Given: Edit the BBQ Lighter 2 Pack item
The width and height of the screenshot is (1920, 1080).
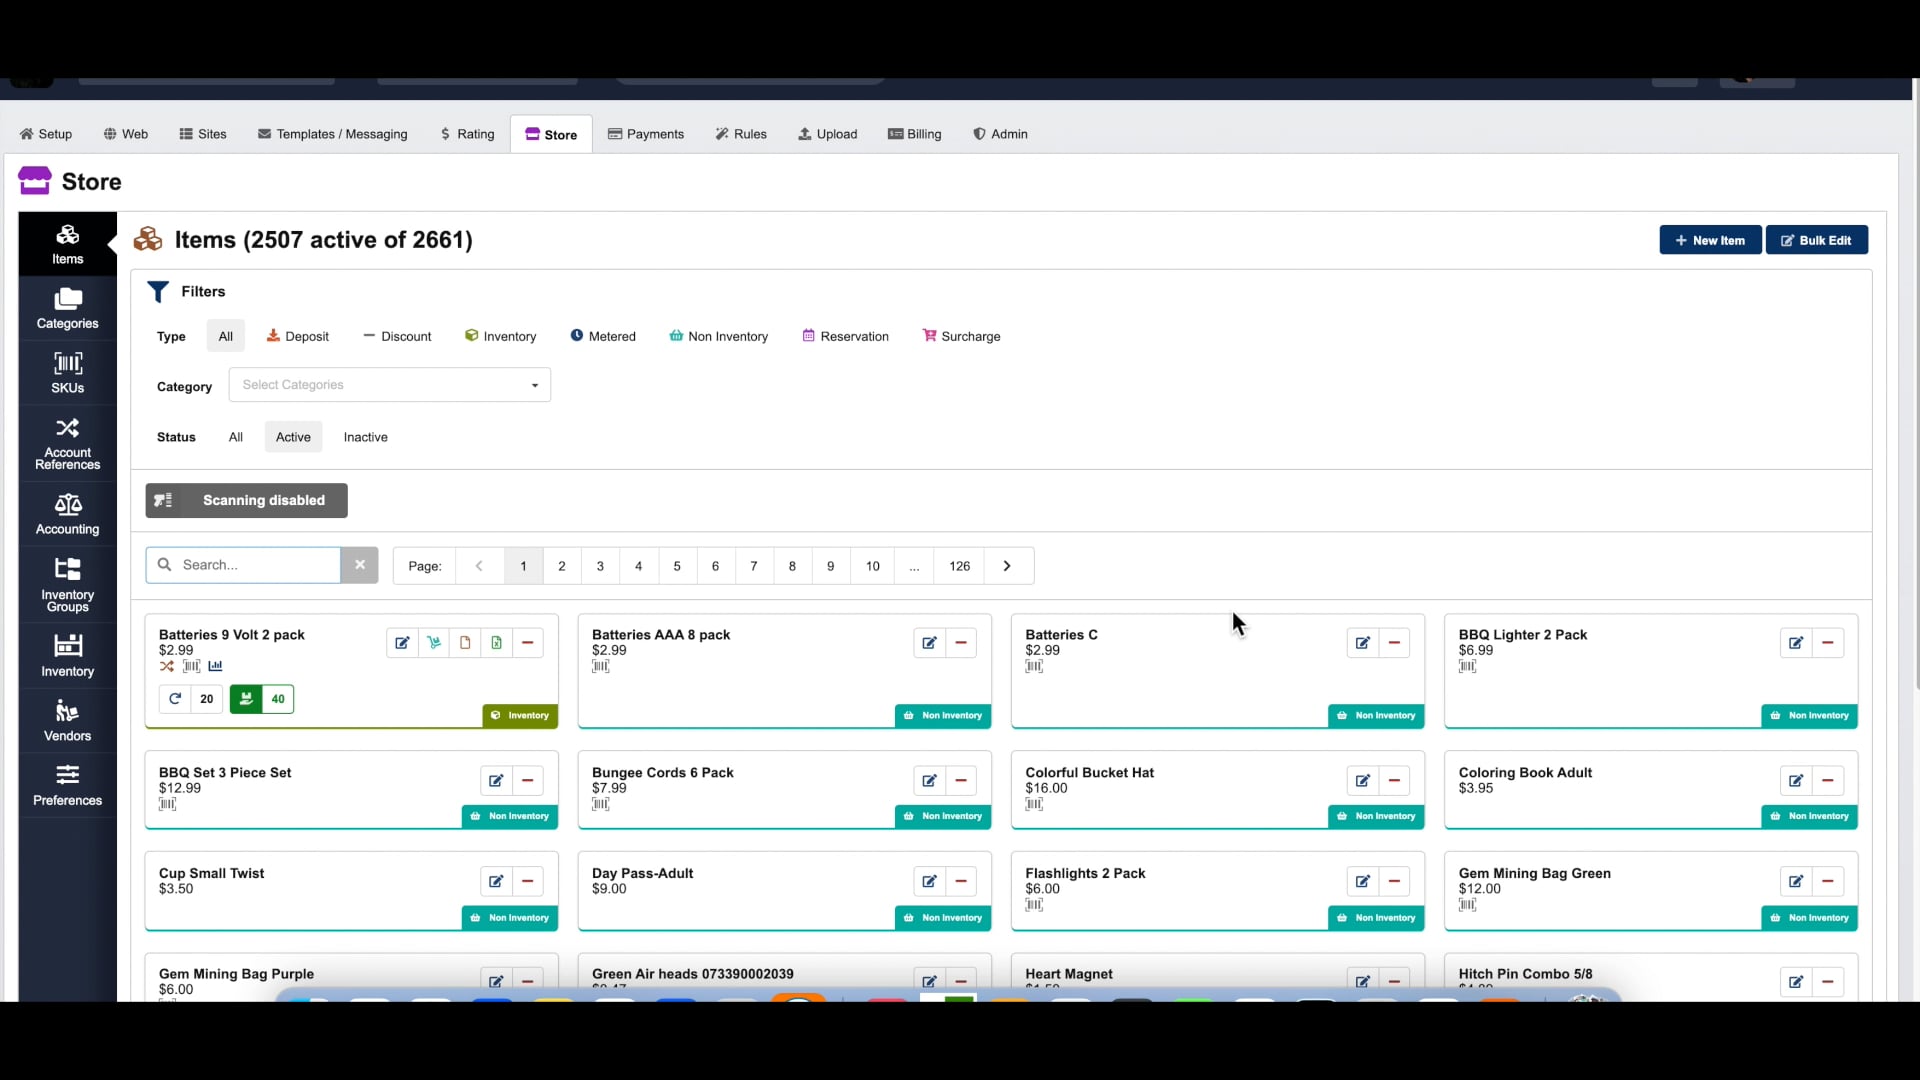Looking at the screenshot, I should coord(1796,643).
